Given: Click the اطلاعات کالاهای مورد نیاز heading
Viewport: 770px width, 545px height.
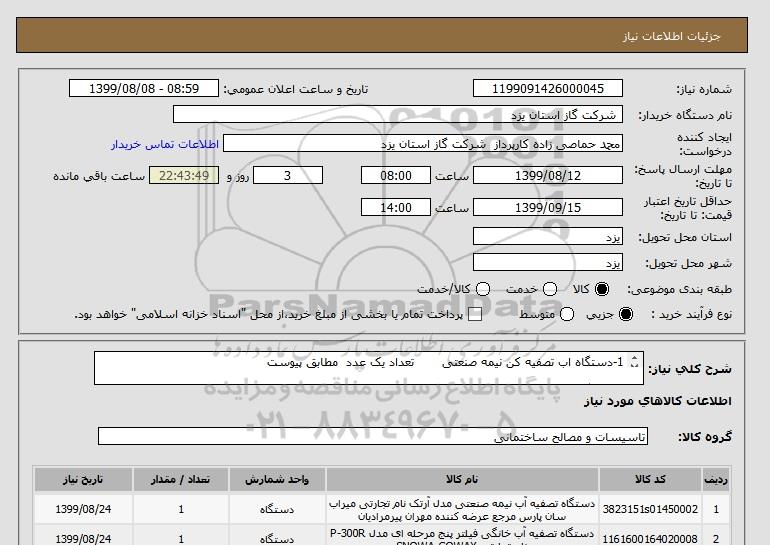Looking at the screenshot, I should click(x=658, y=401).
